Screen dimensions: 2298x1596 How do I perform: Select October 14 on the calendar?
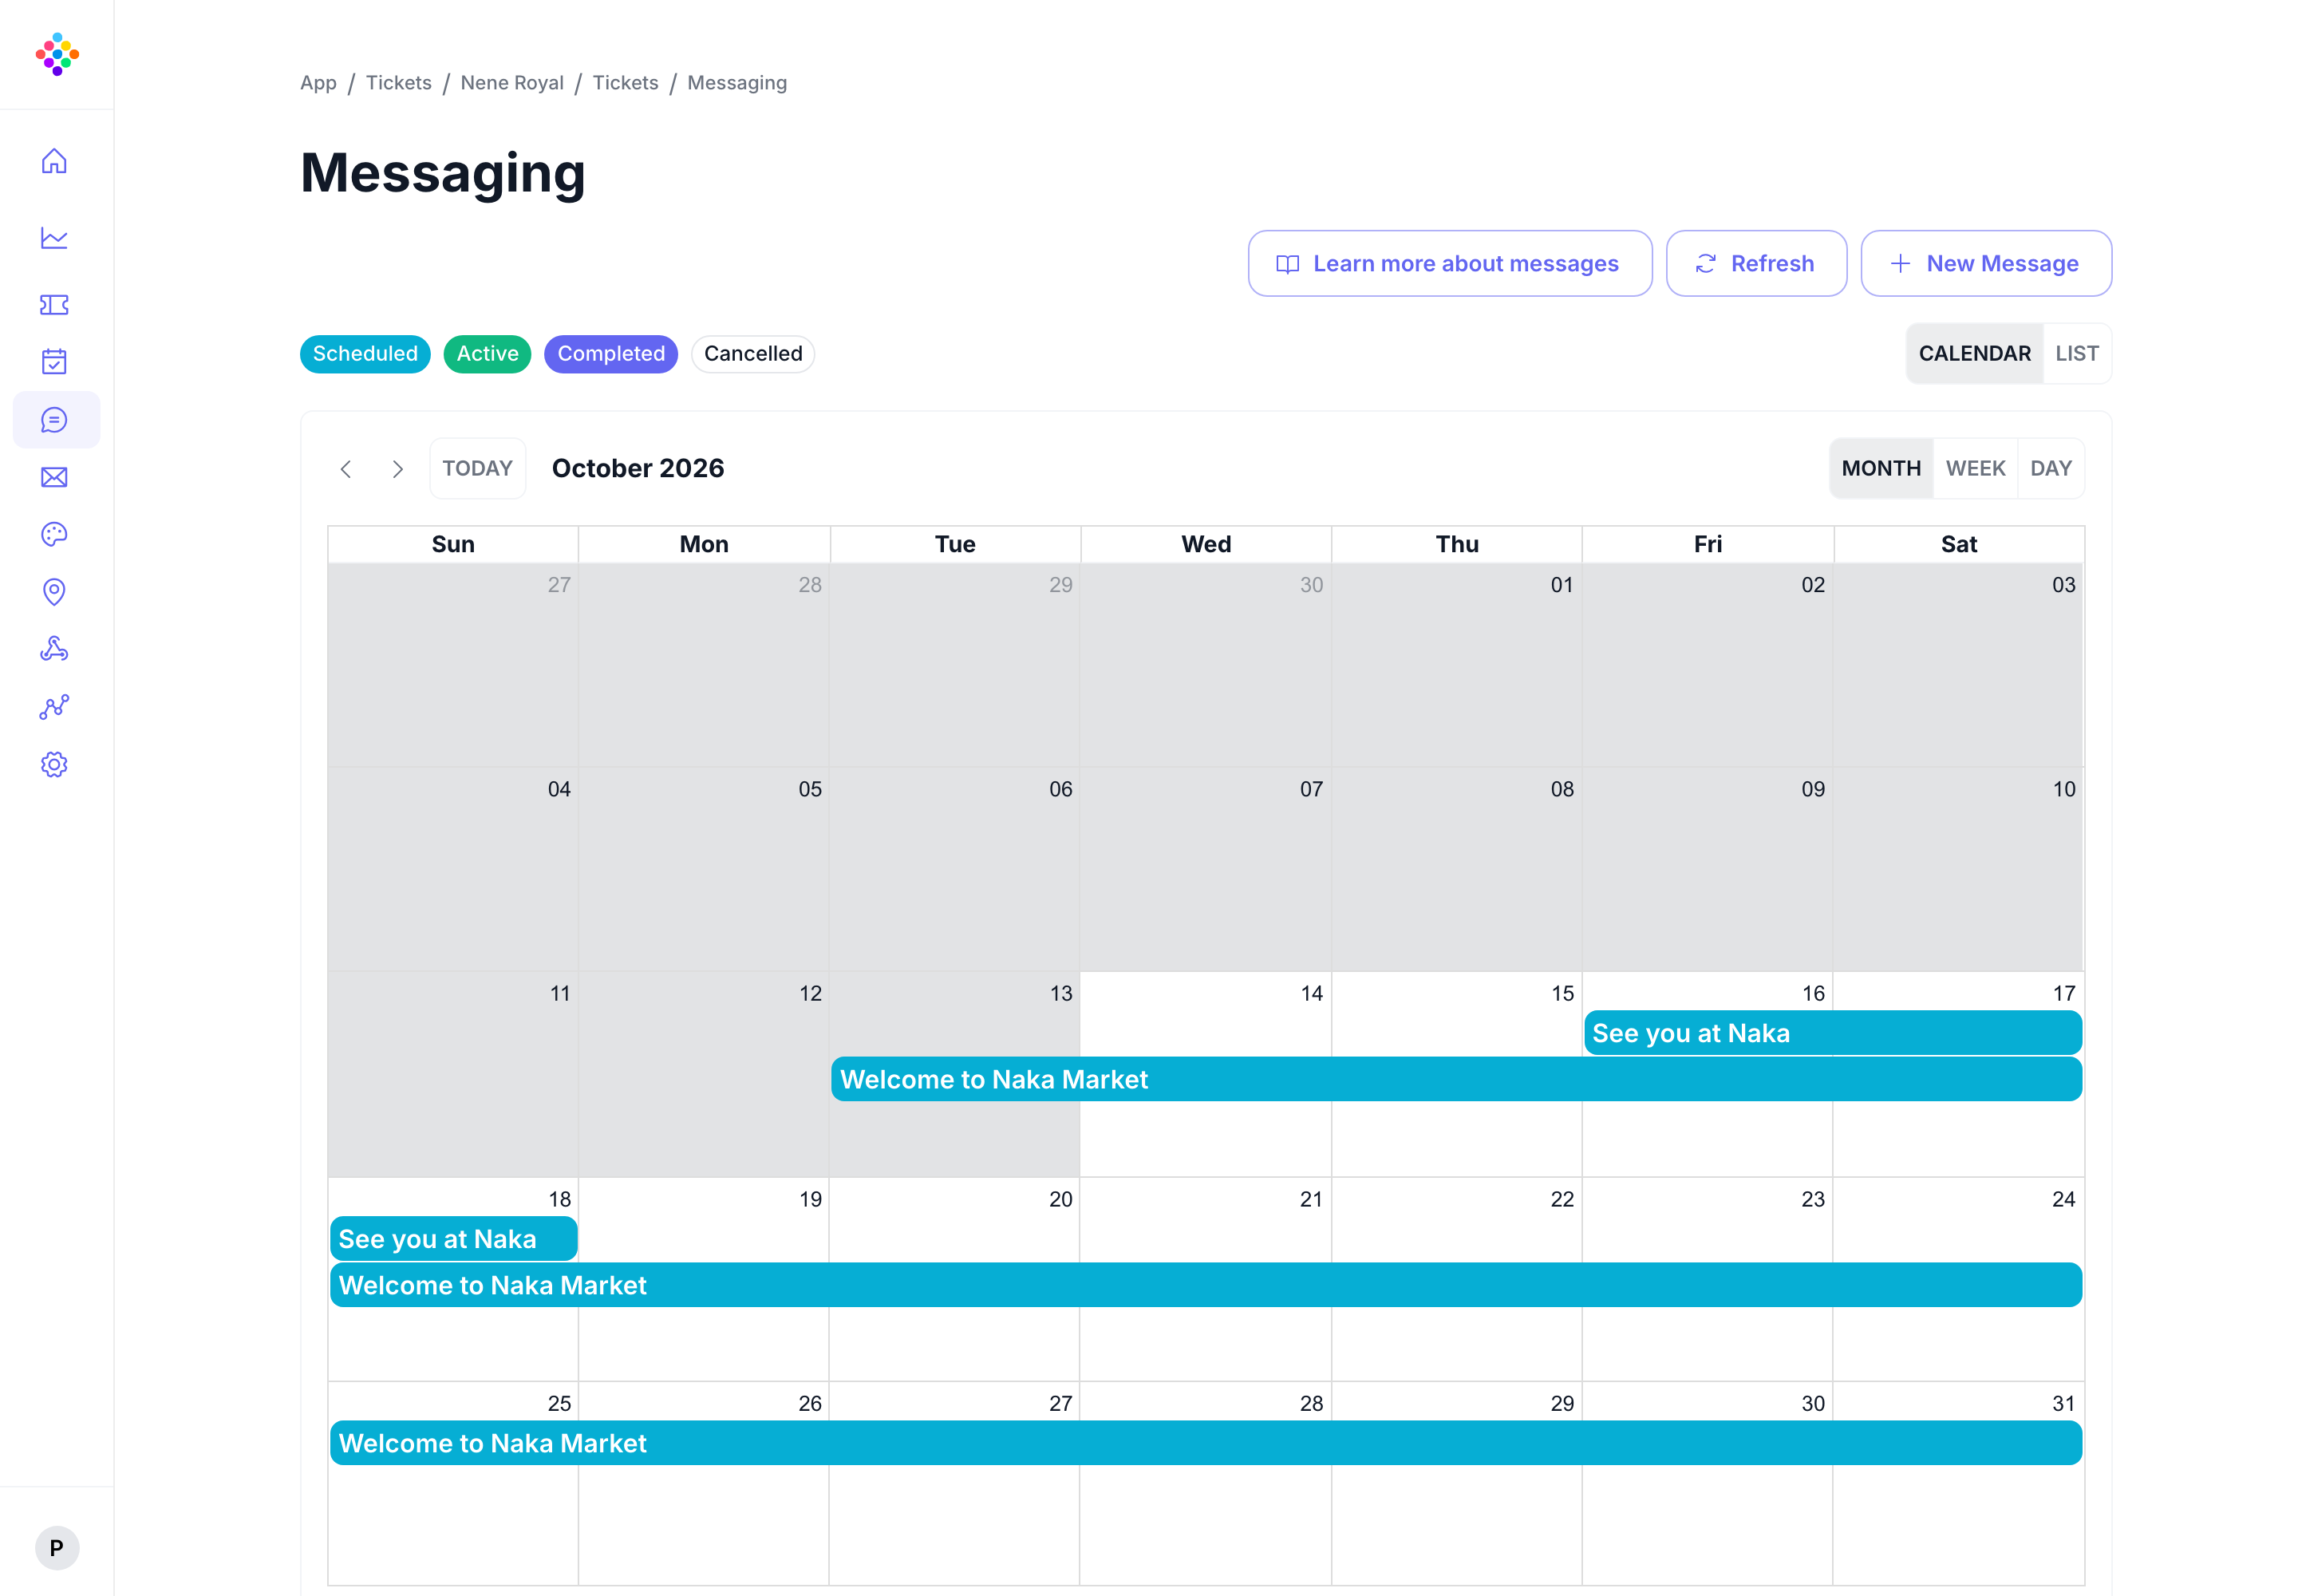tap(1310, 993)
